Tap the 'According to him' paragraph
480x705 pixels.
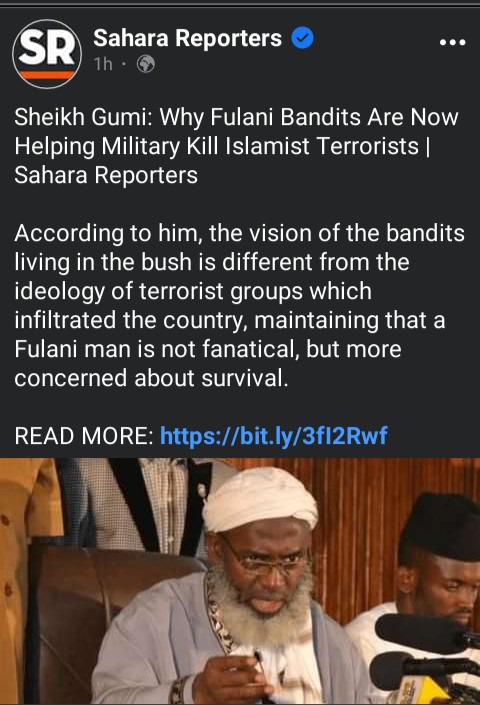(239, 306)
